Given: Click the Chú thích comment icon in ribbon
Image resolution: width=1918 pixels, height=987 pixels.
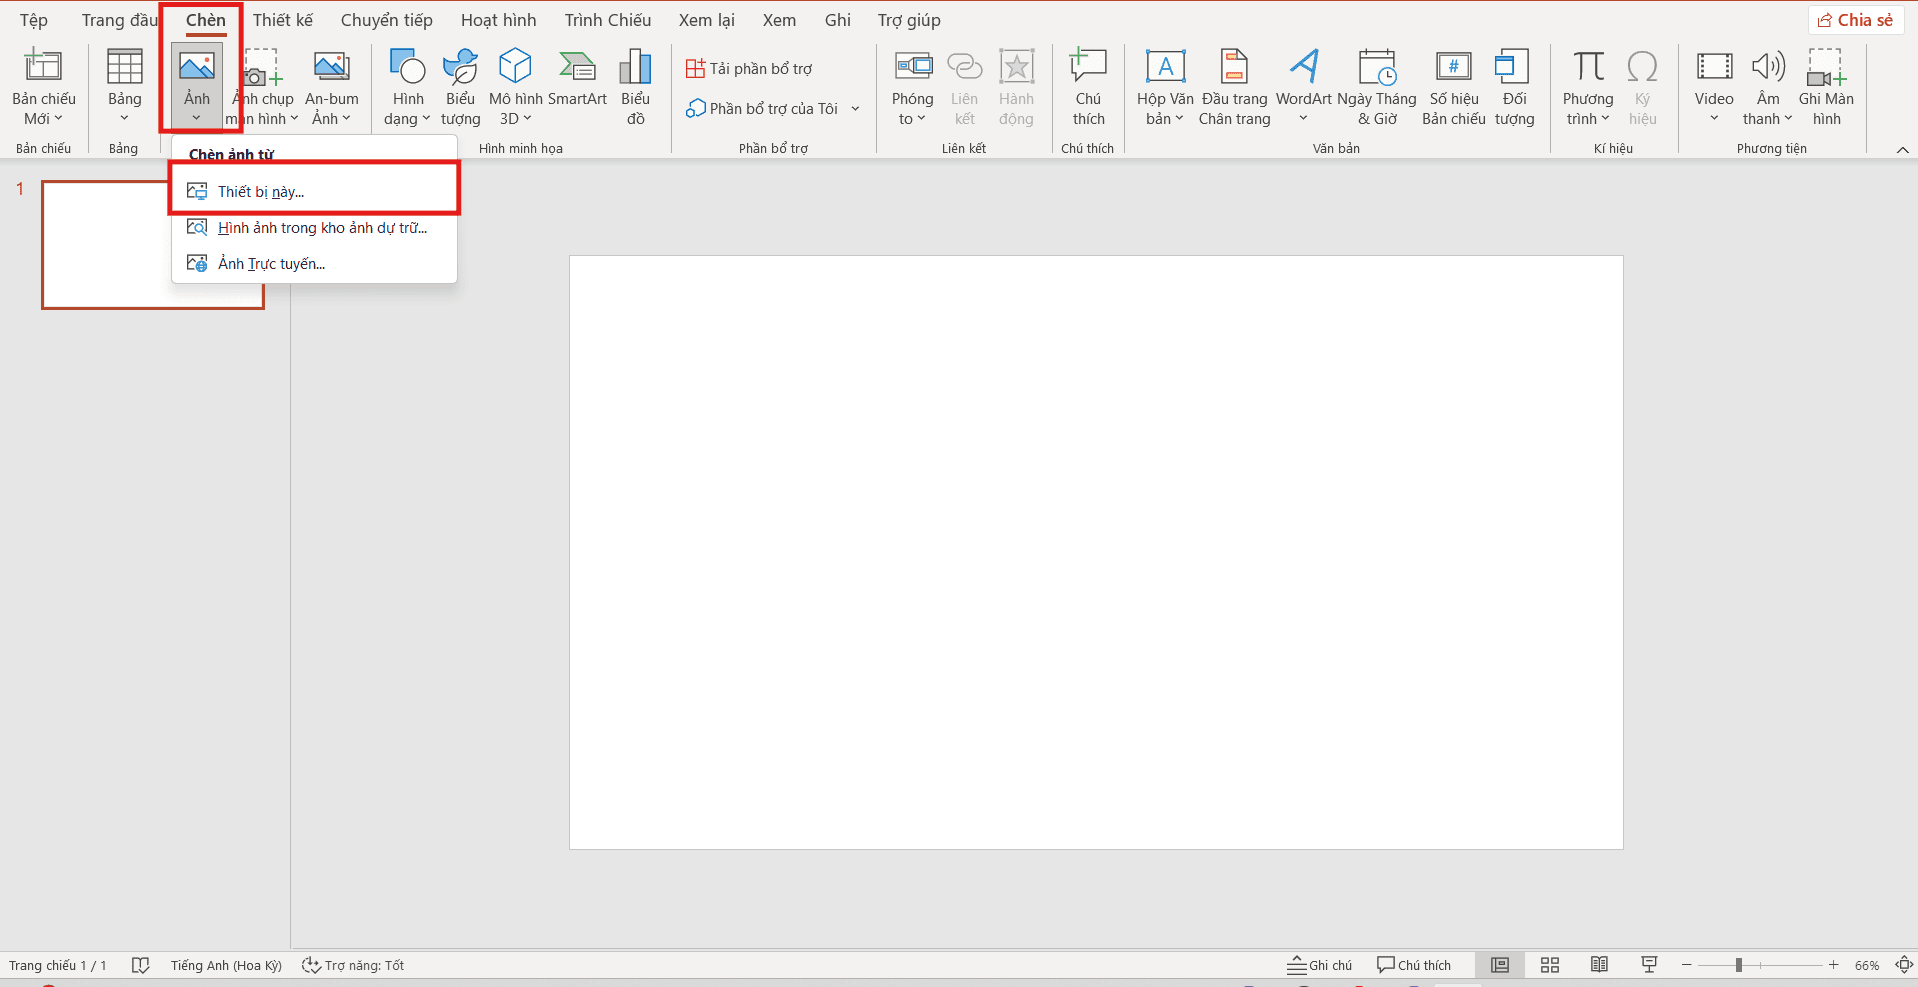Looking at the screenshot, I should pyautogui.click(x=1088, y=68).
